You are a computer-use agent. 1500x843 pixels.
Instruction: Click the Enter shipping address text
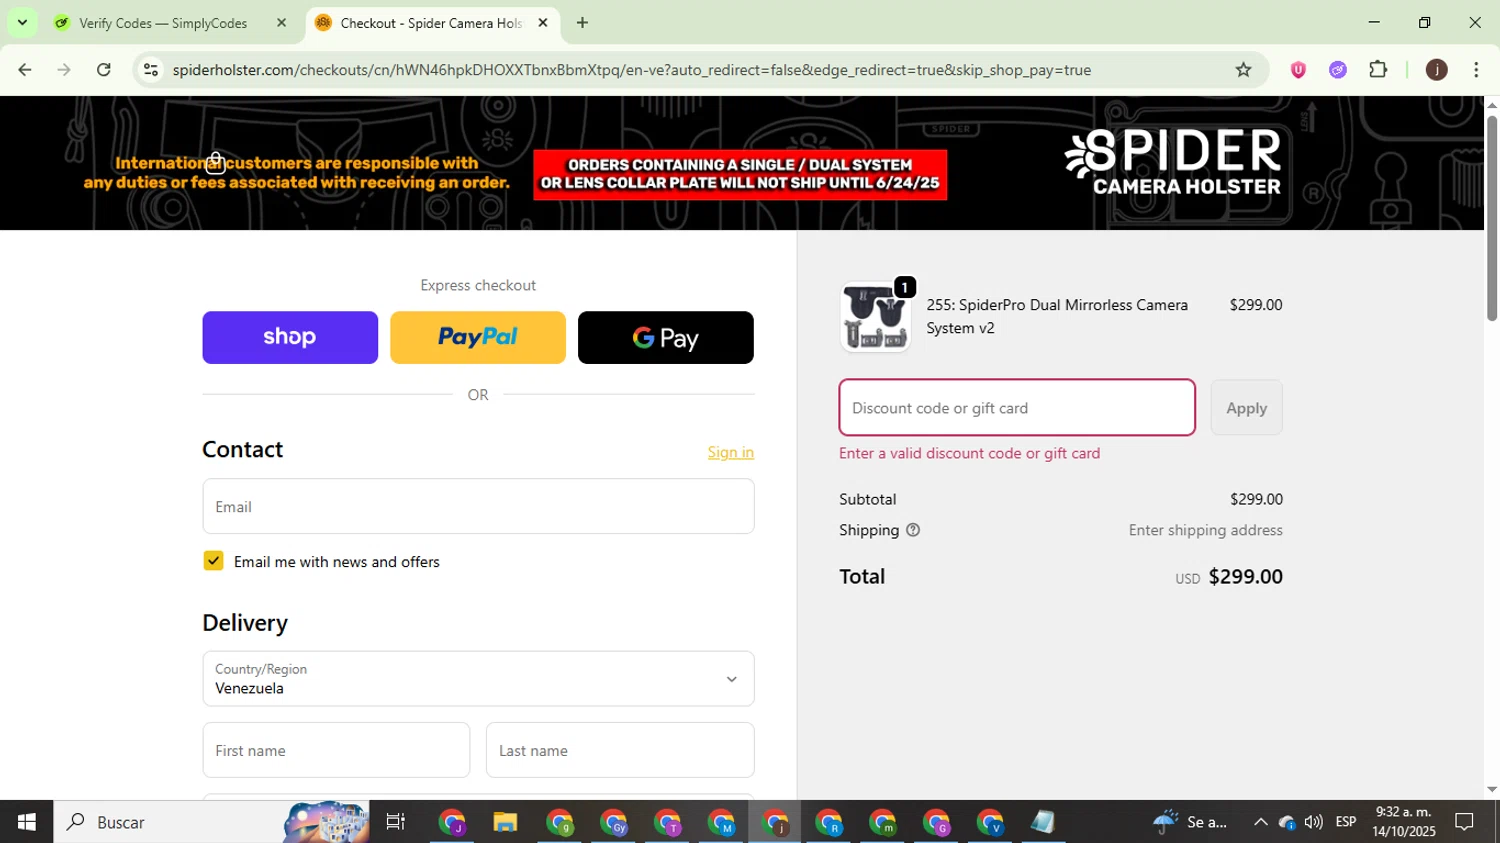tap(1205, 530)
